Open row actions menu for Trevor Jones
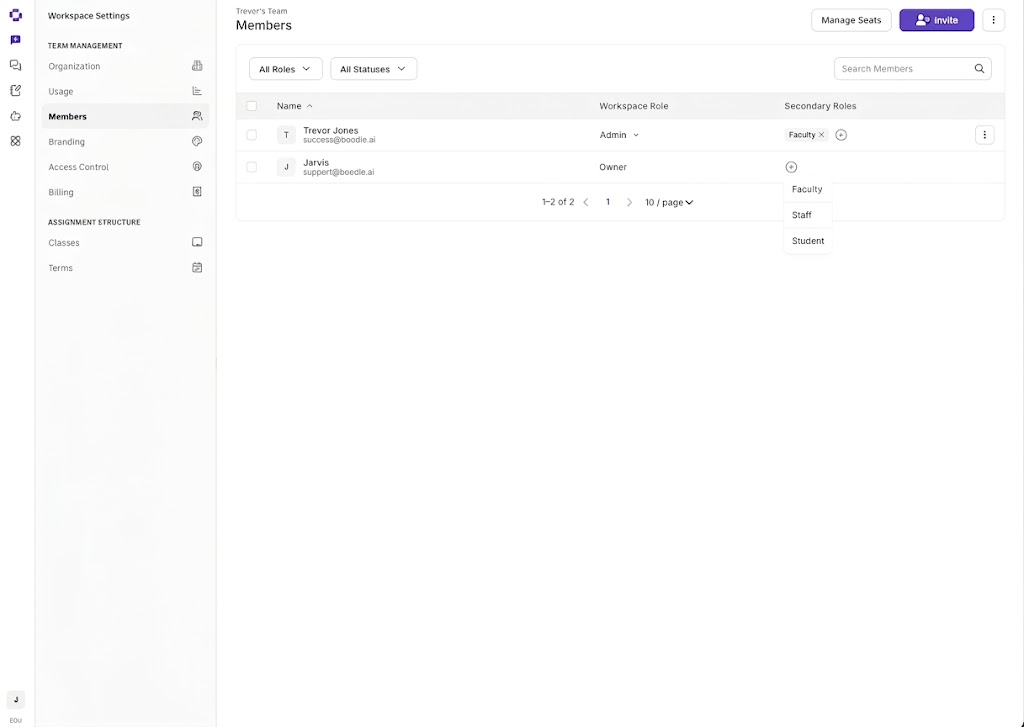This screenshot has width=1024, height=727. [984, 135]
